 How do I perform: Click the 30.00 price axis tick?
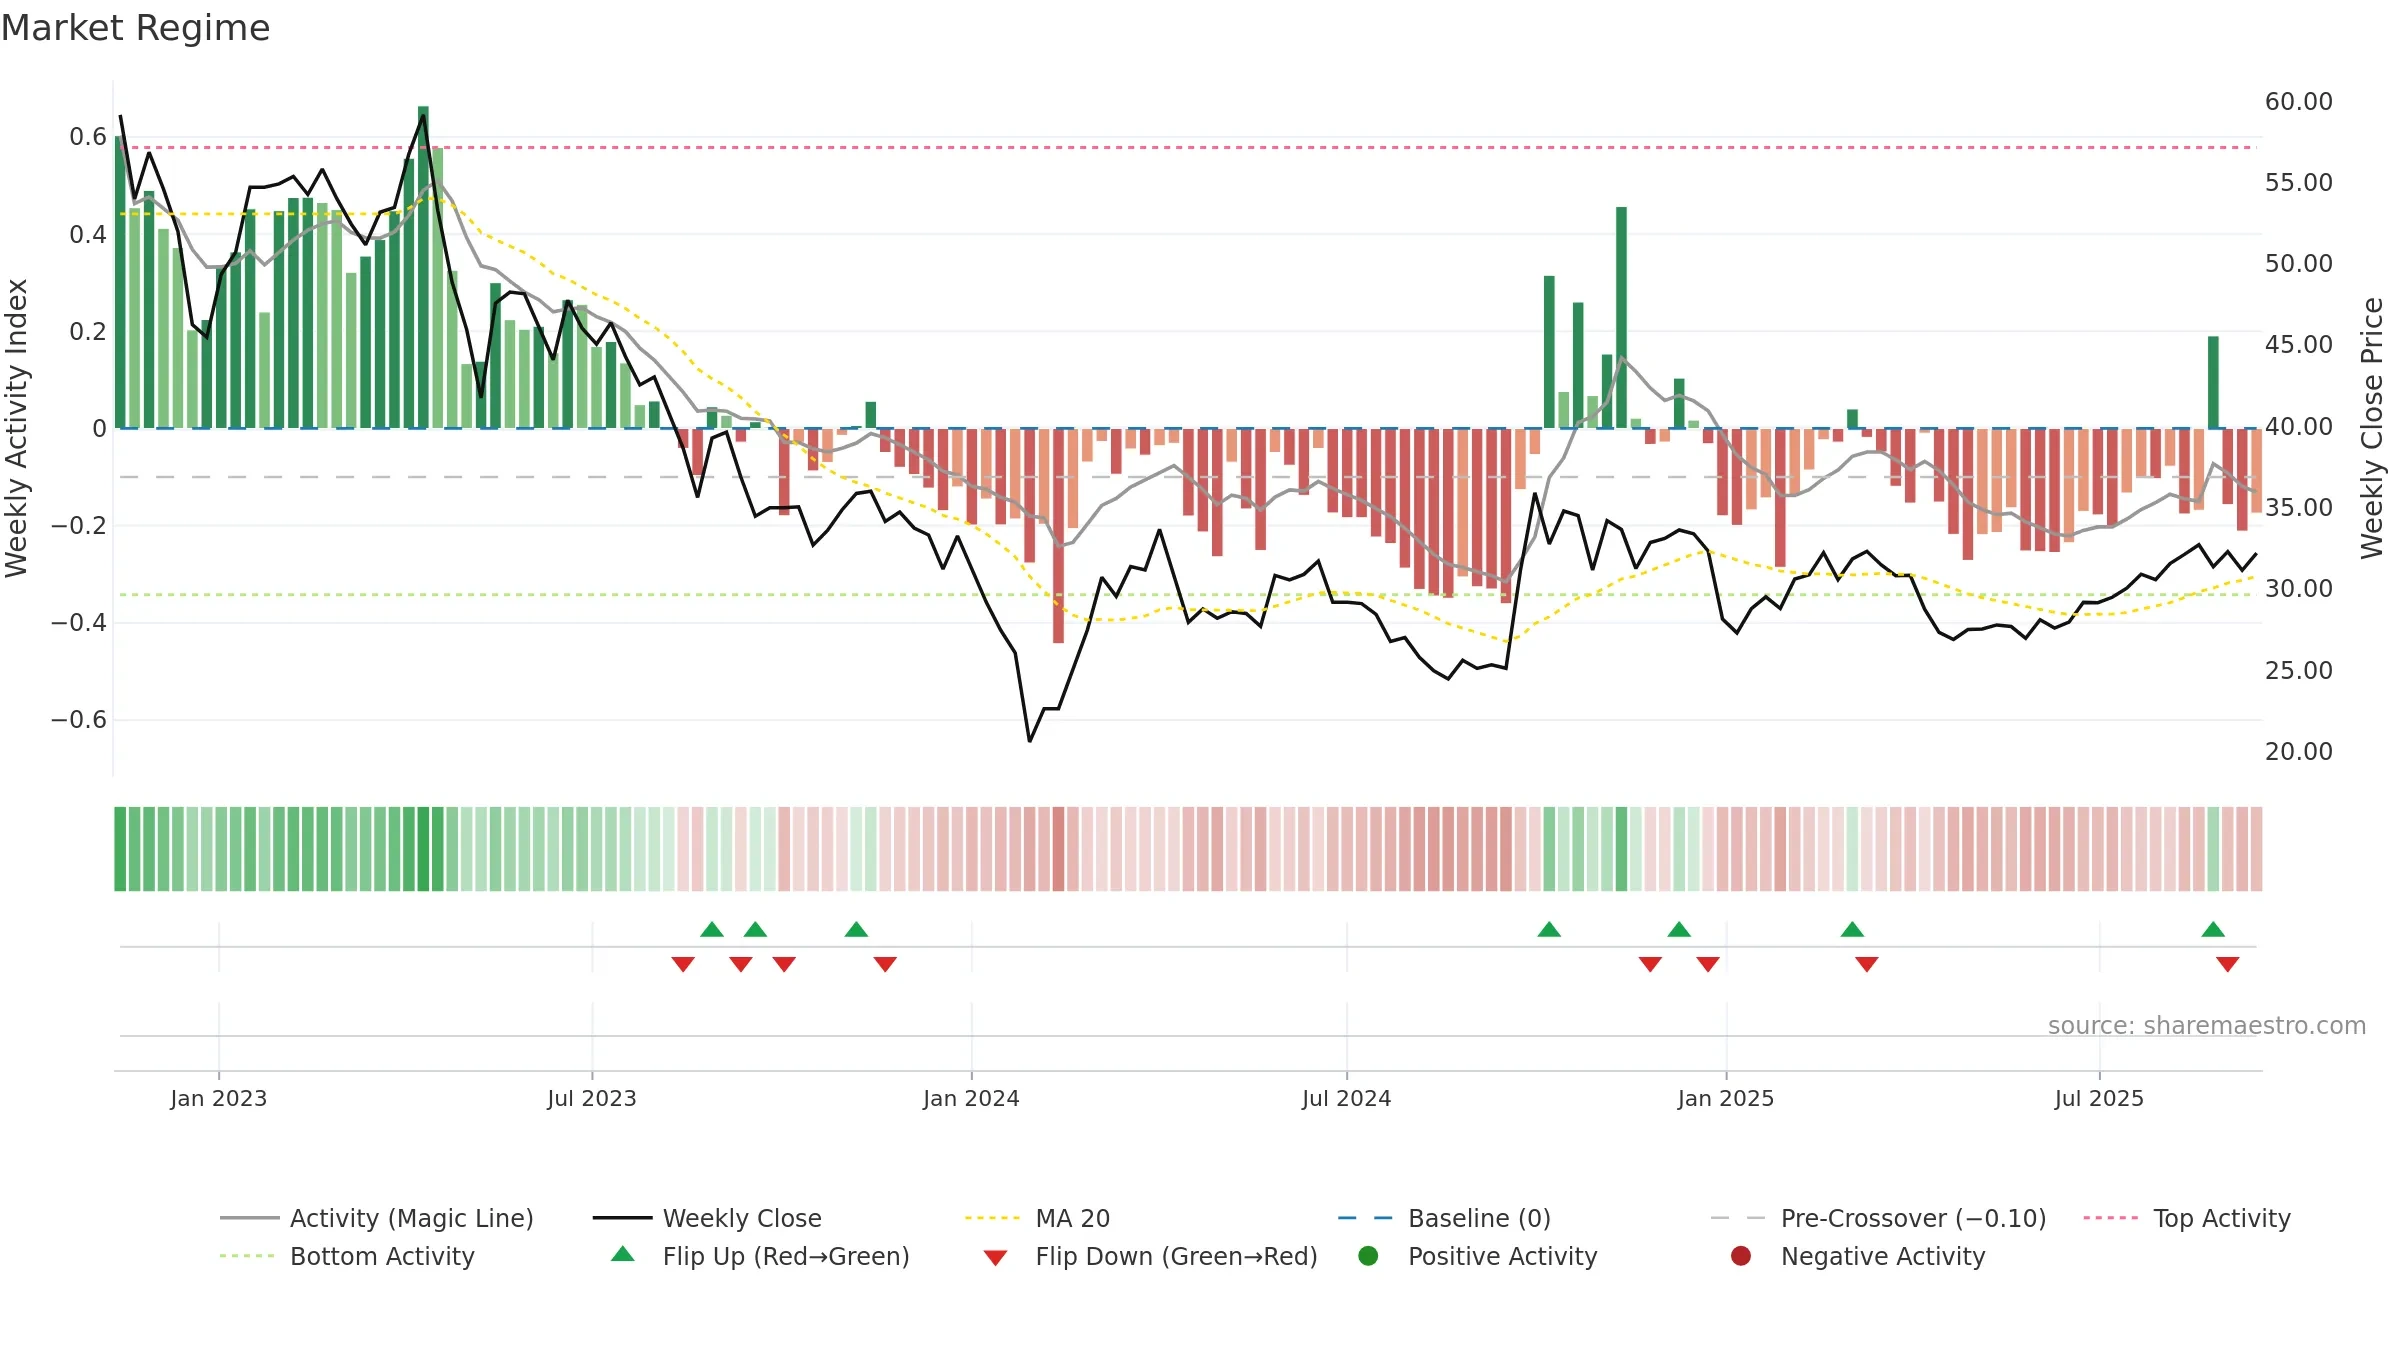(2299, 588)
